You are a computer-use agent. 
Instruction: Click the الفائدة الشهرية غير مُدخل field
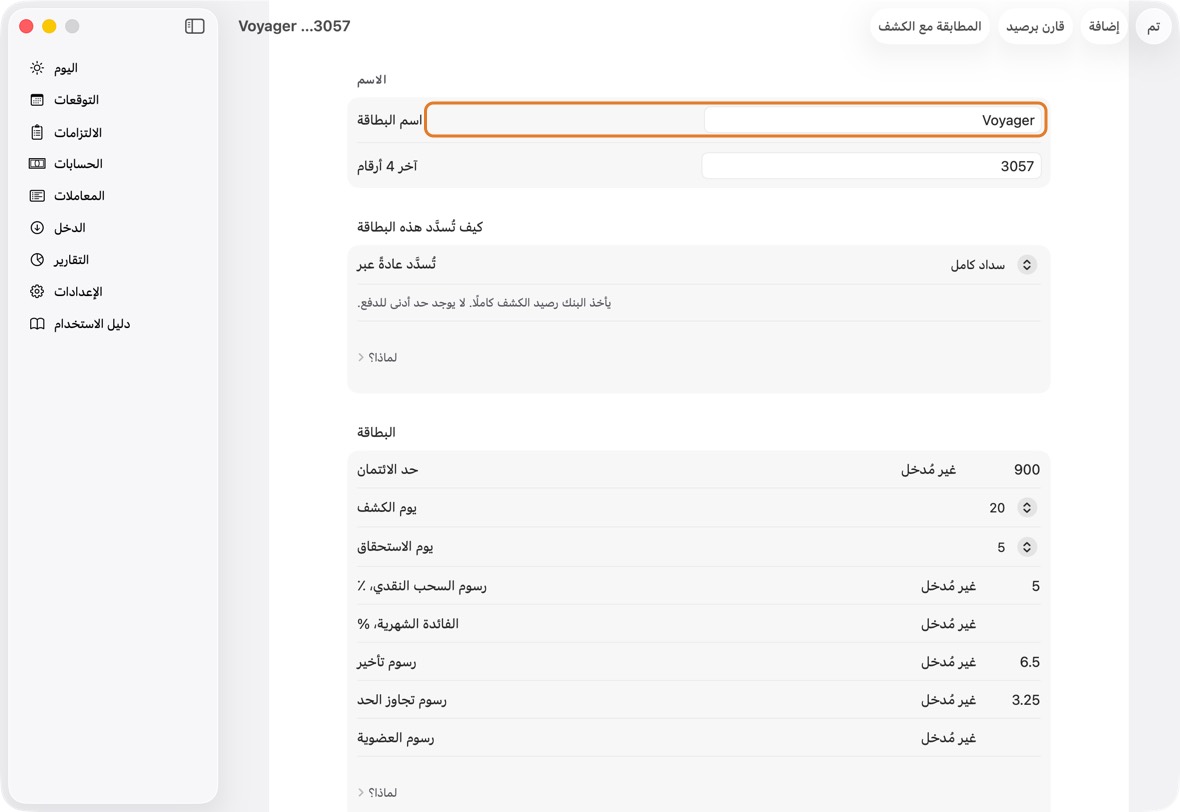(x=948, y=624)
